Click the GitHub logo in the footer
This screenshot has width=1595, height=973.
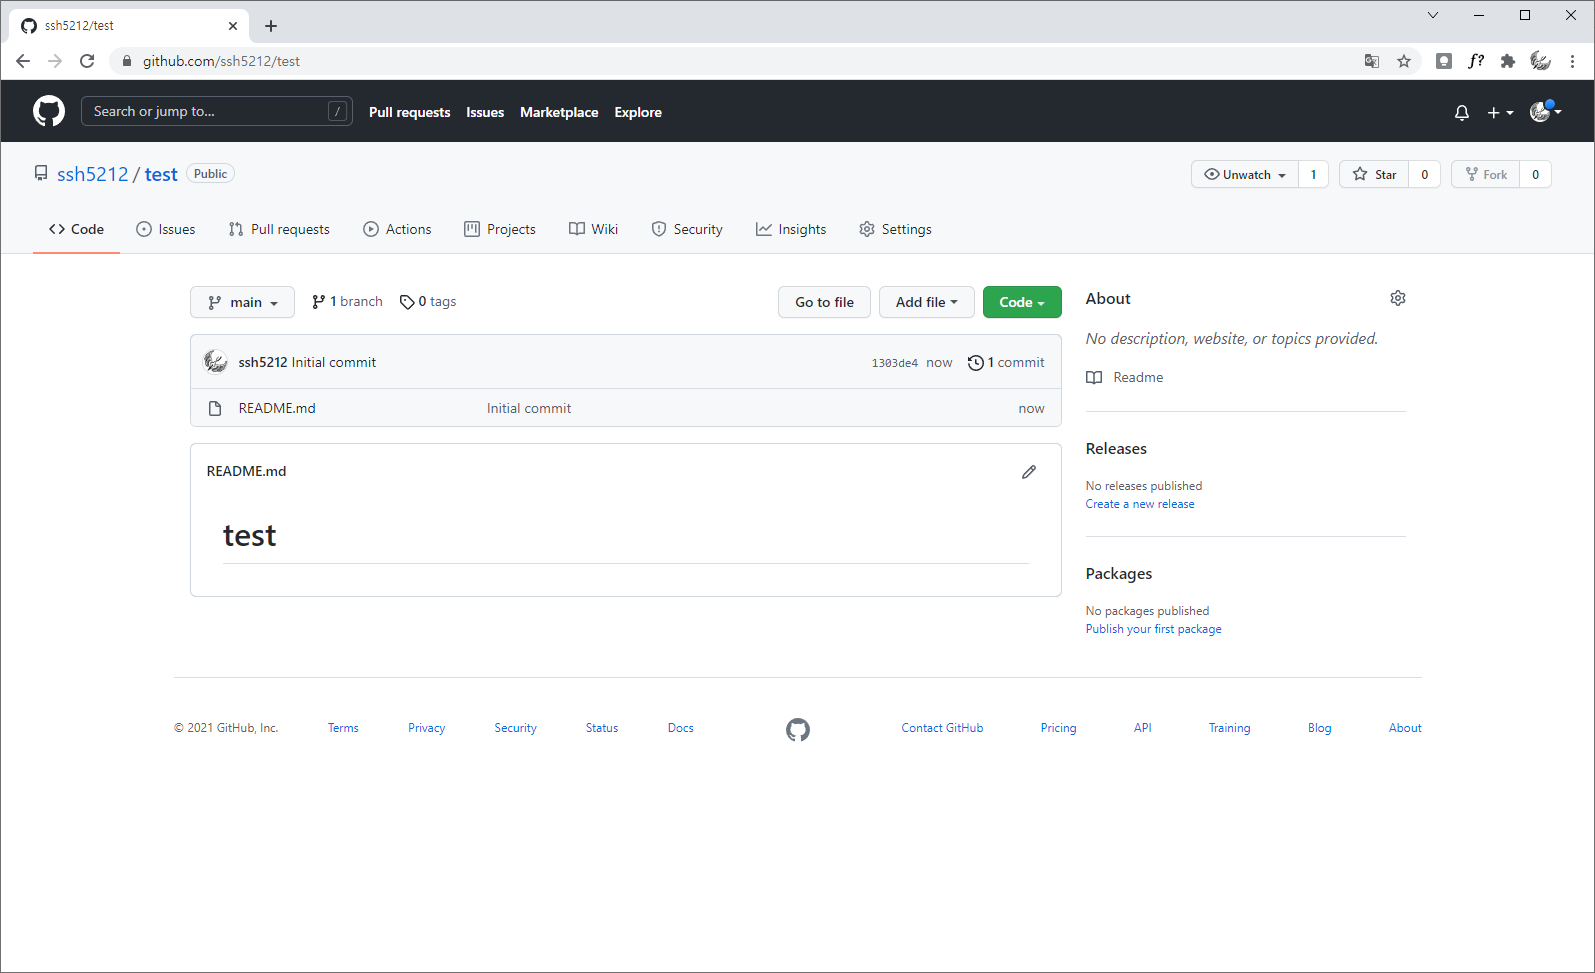[x=798, y=730]
